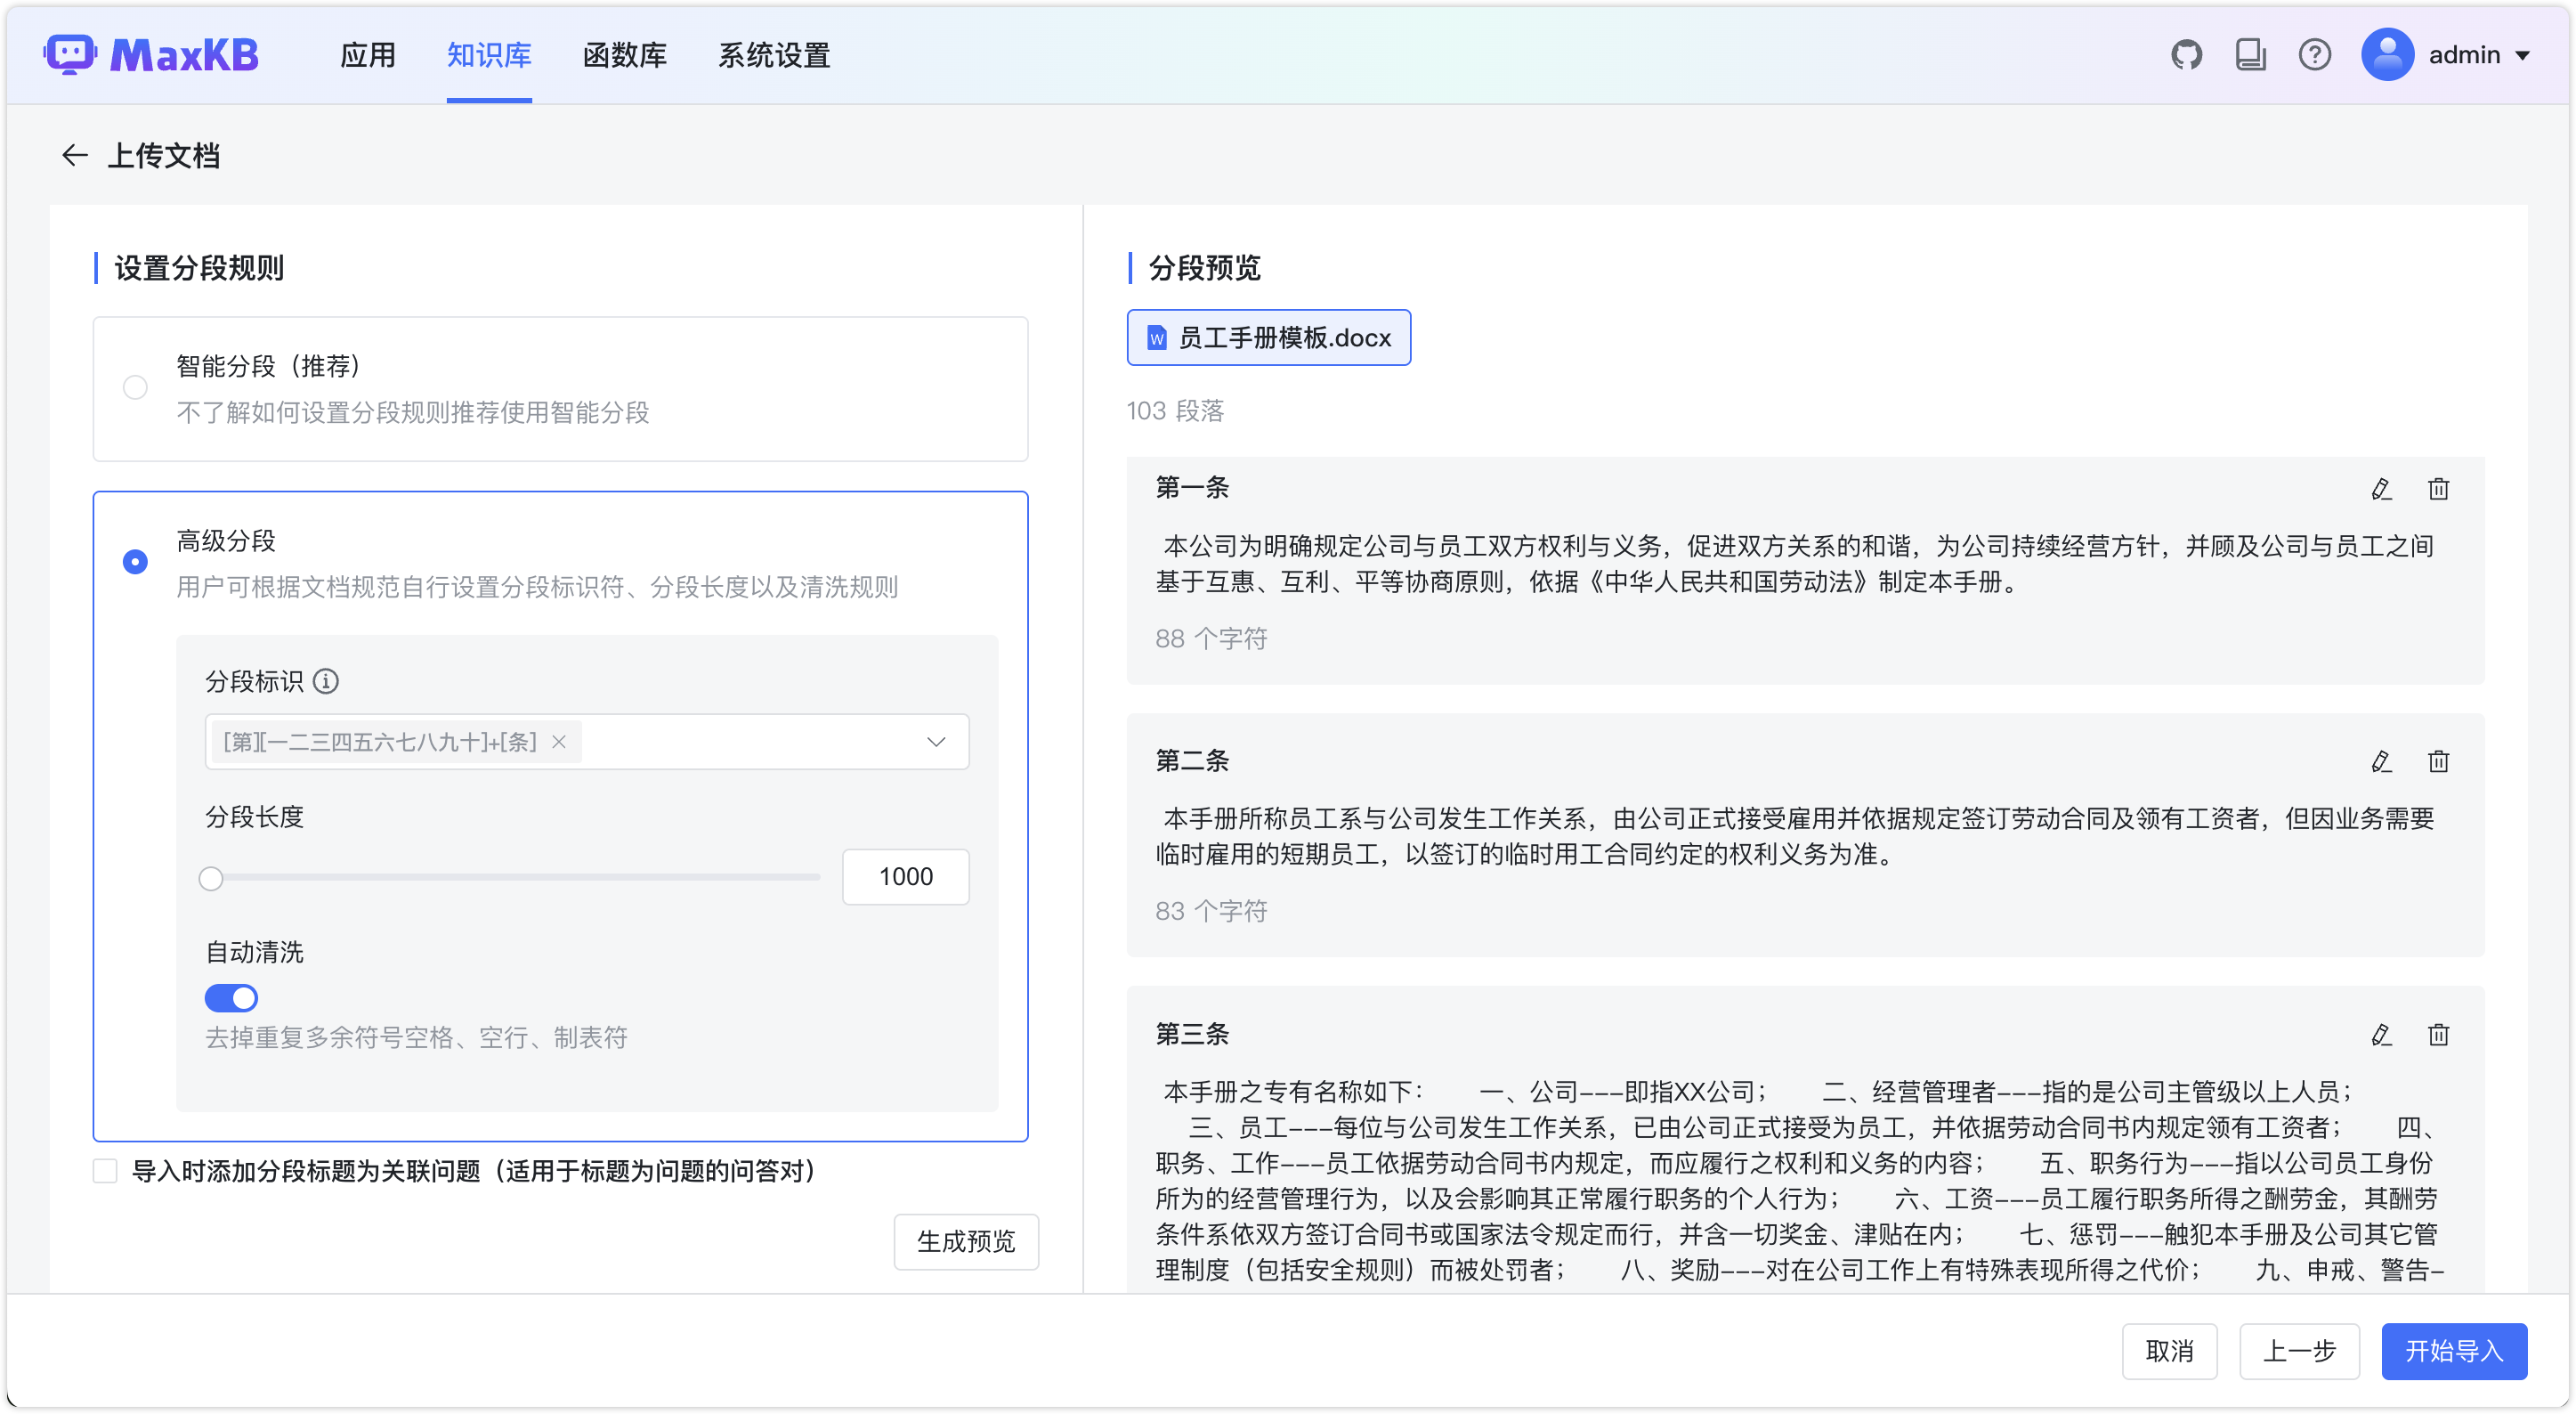Click the back arrow beside 上传文档

[x=74, y=155]
